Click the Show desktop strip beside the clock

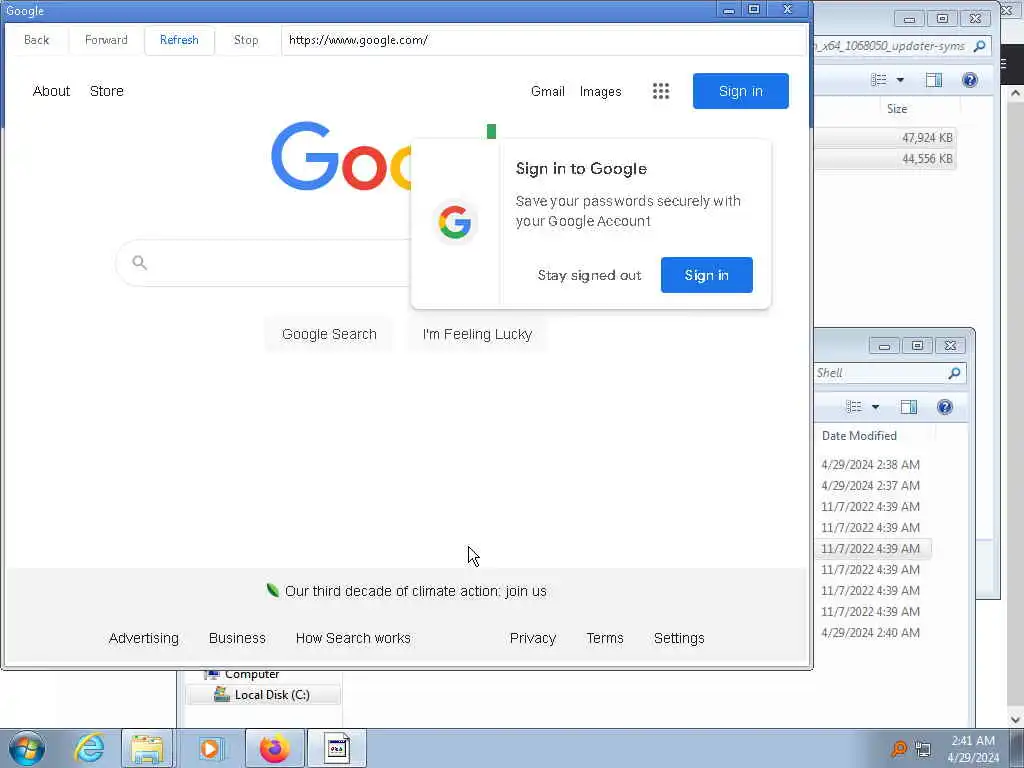[x=1016, y=748]
